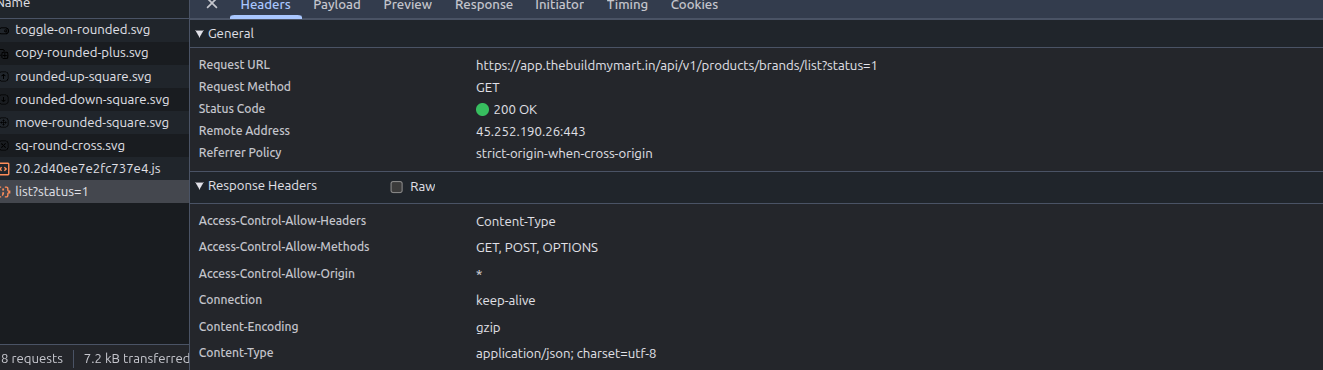Click the Name column header
1323x370 pixels.
tap(15, 4)
